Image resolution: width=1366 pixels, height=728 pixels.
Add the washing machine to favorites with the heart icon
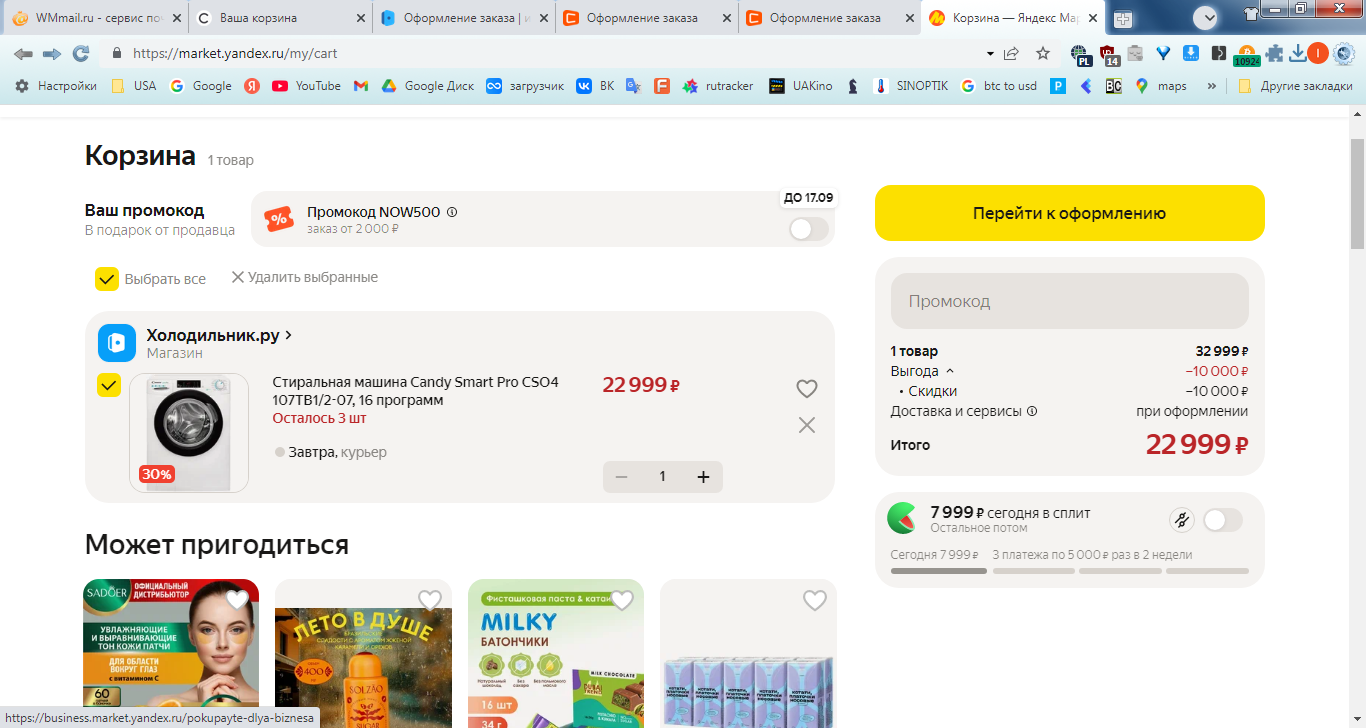tap(807, 389)
